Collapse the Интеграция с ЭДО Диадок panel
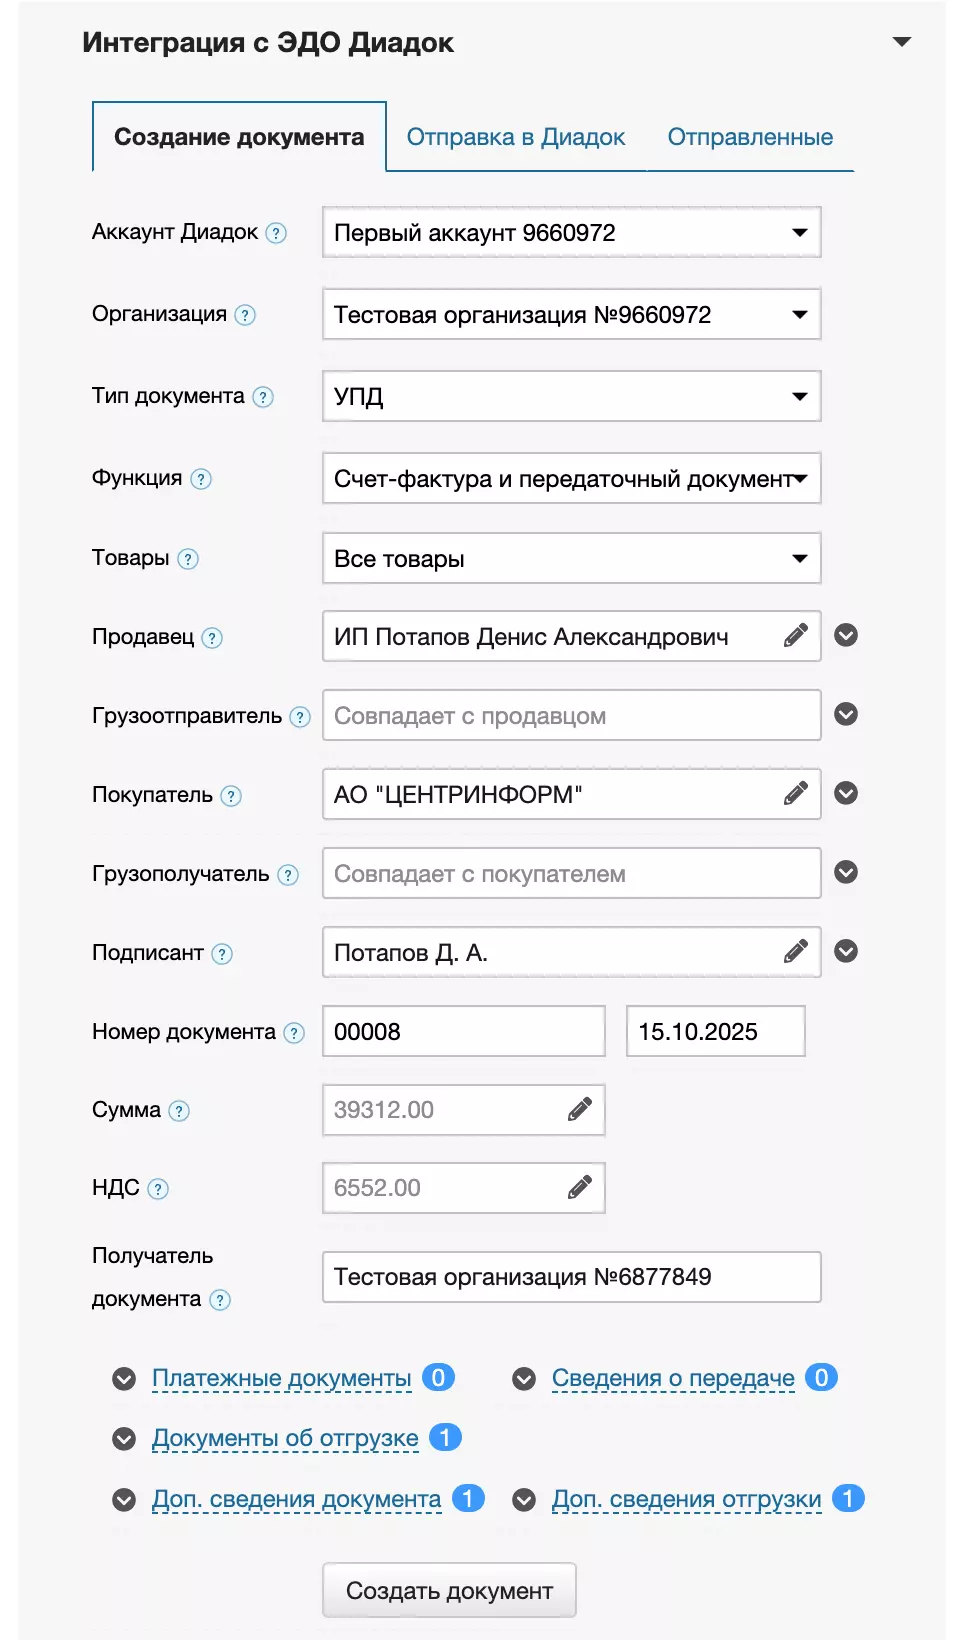This screenshot has width=958, height=1640. pos(902,42)
